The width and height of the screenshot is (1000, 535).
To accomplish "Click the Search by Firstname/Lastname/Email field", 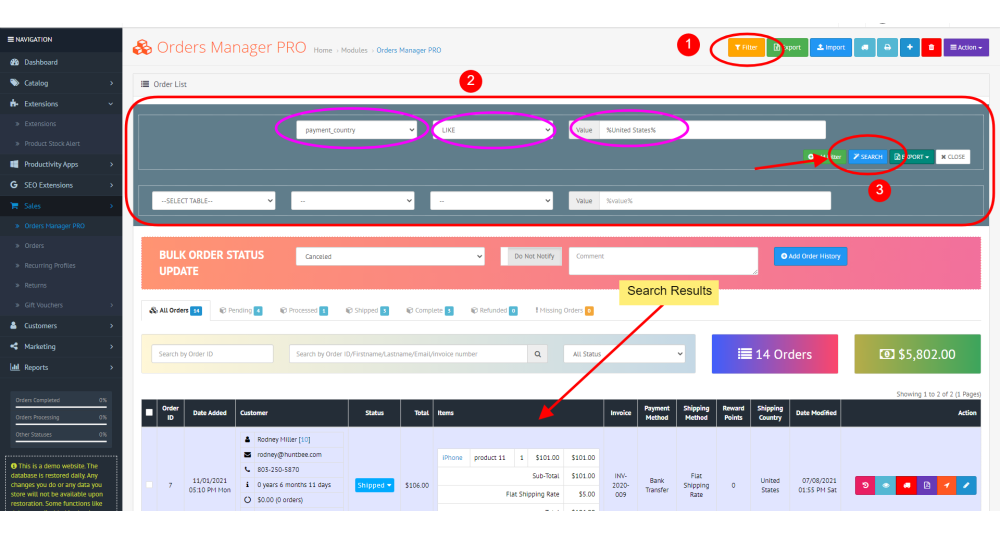I will click(x=408, y=354).
